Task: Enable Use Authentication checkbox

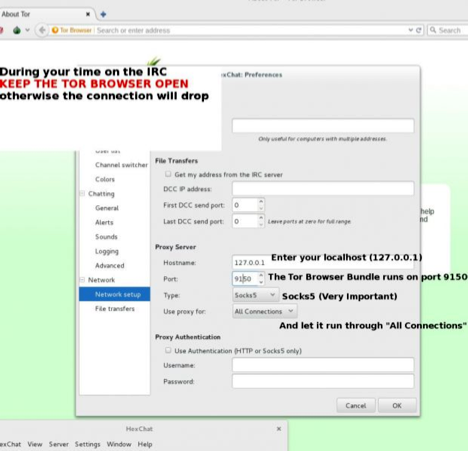Action: [x=168, y=350]
